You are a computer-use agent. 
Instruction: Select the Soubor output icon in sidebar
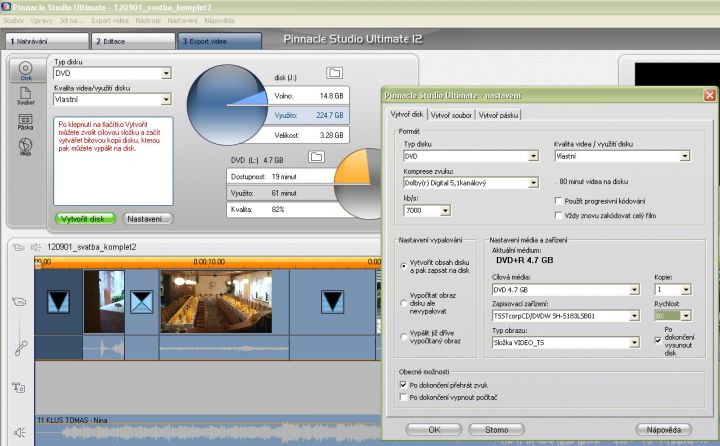coord(26,96)
